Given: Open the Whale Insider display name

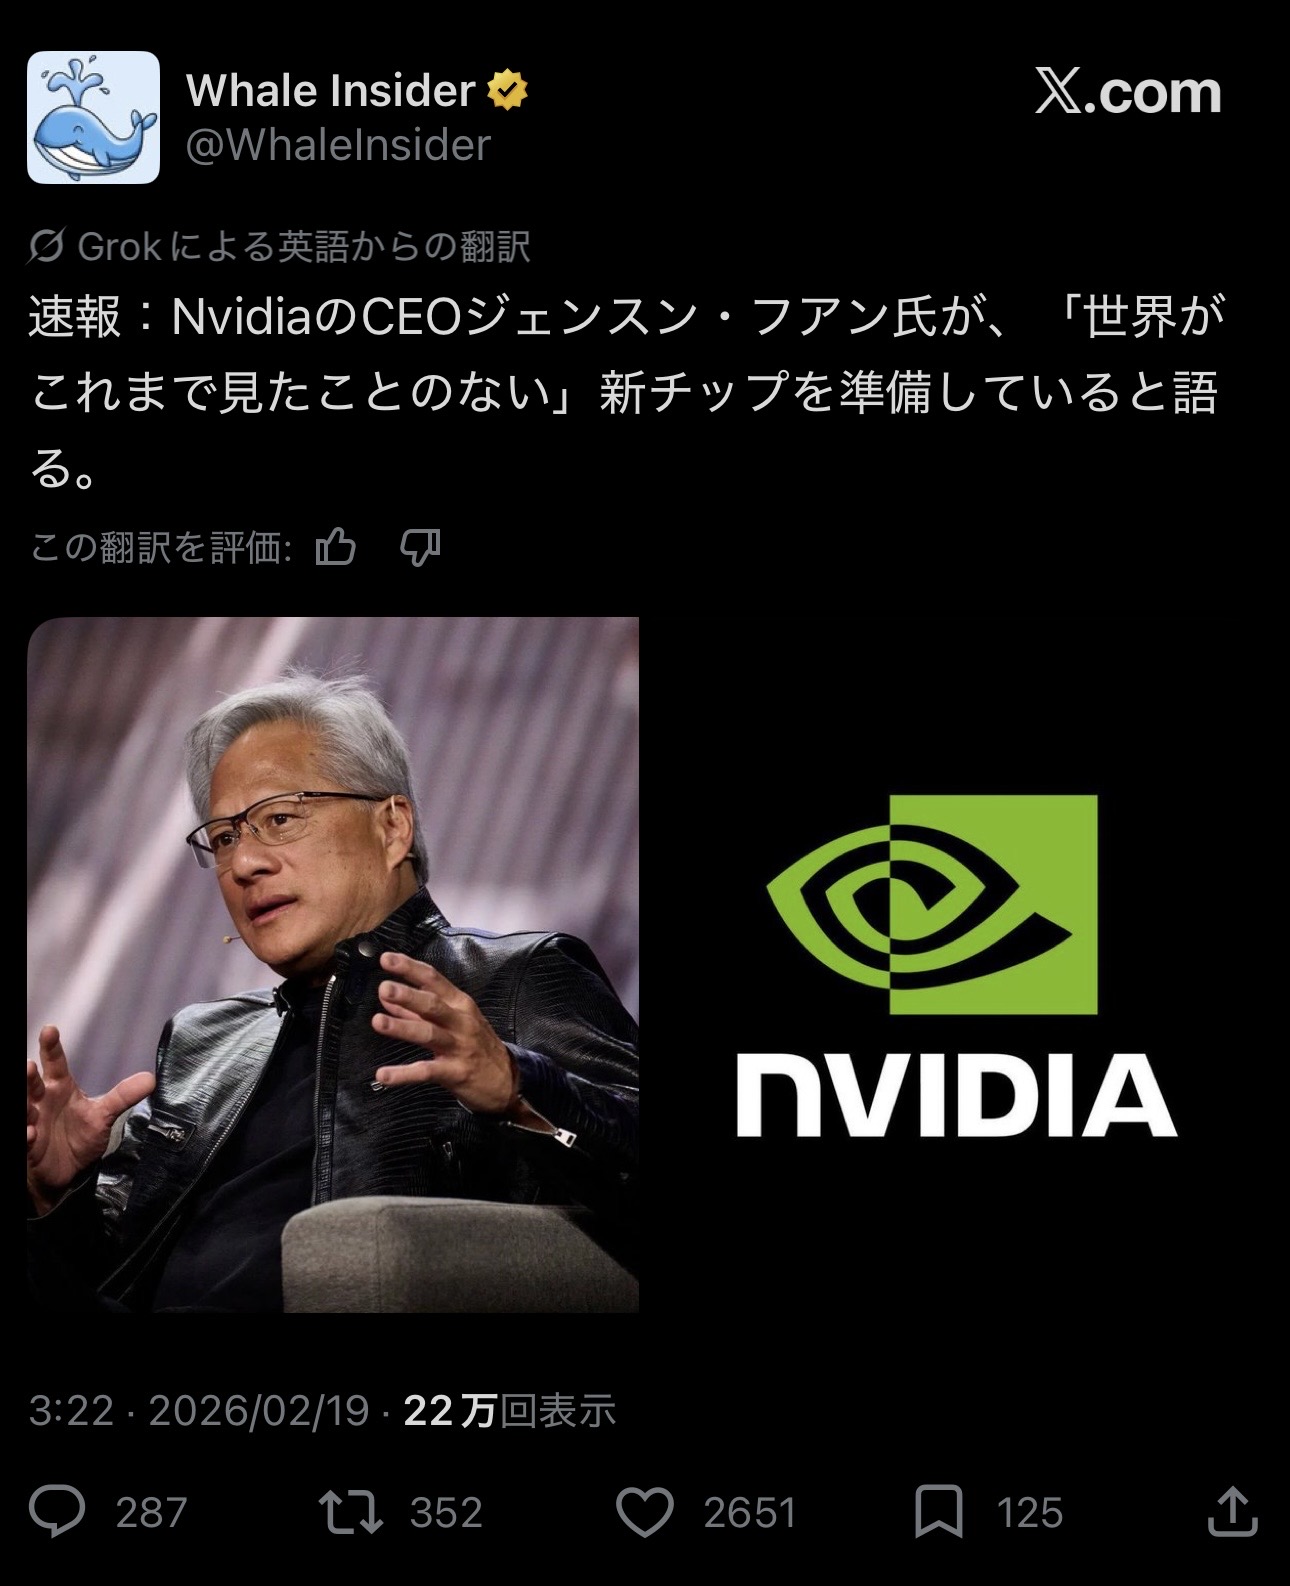Looking at the screenshot, I should (x=330, y=91).
